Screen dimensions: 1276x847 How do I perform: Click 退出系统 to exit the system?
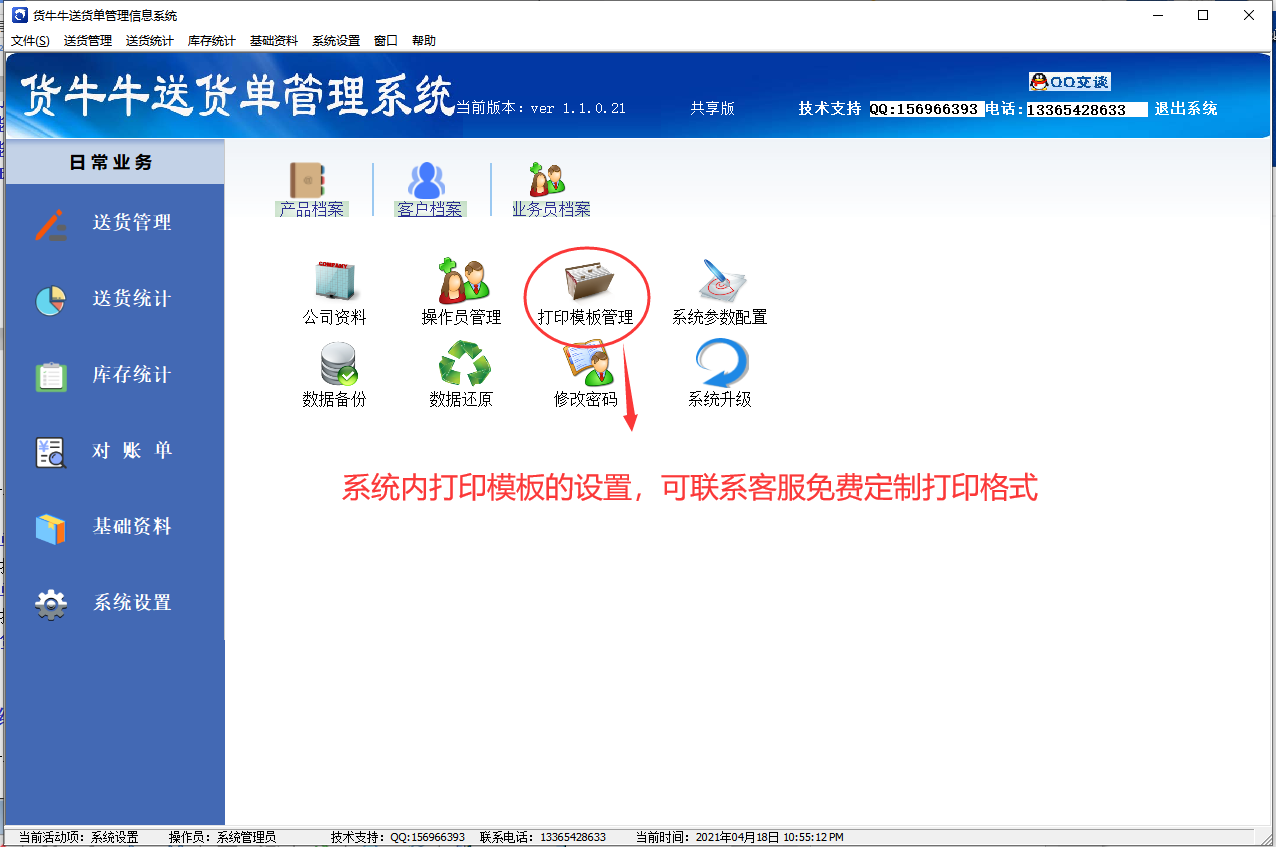(1186, 109)
